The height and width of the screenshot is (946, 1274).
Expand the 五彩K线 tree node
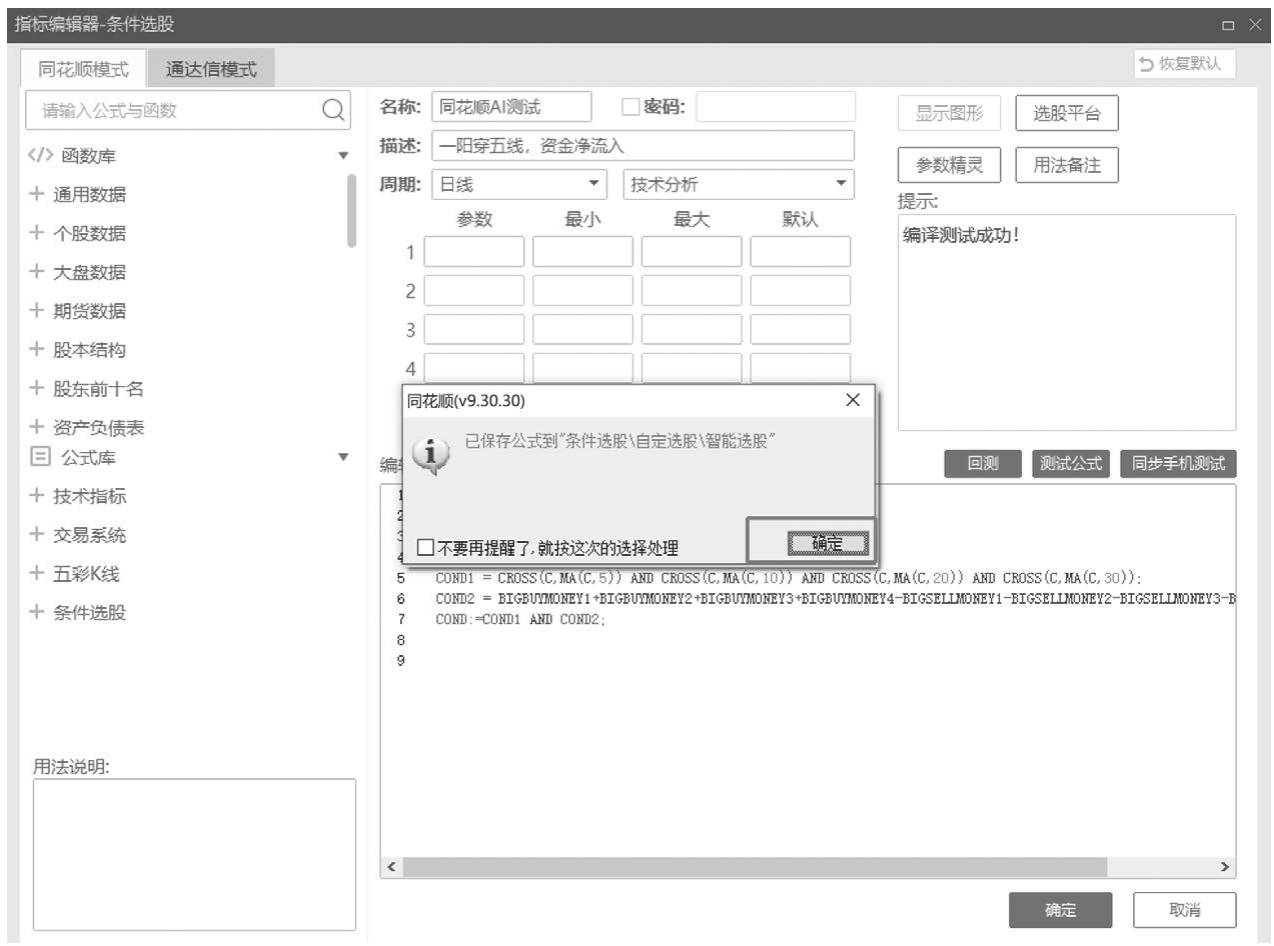[x=38, y=574]
